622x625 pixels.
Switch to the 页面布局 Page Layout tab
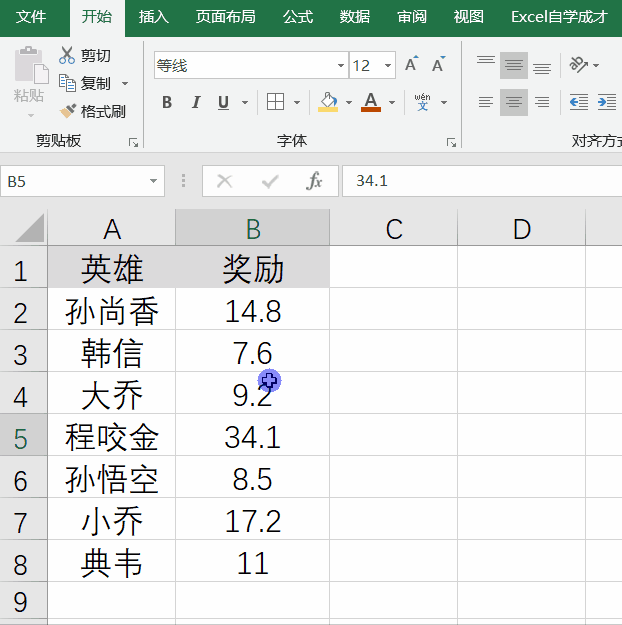226,17
